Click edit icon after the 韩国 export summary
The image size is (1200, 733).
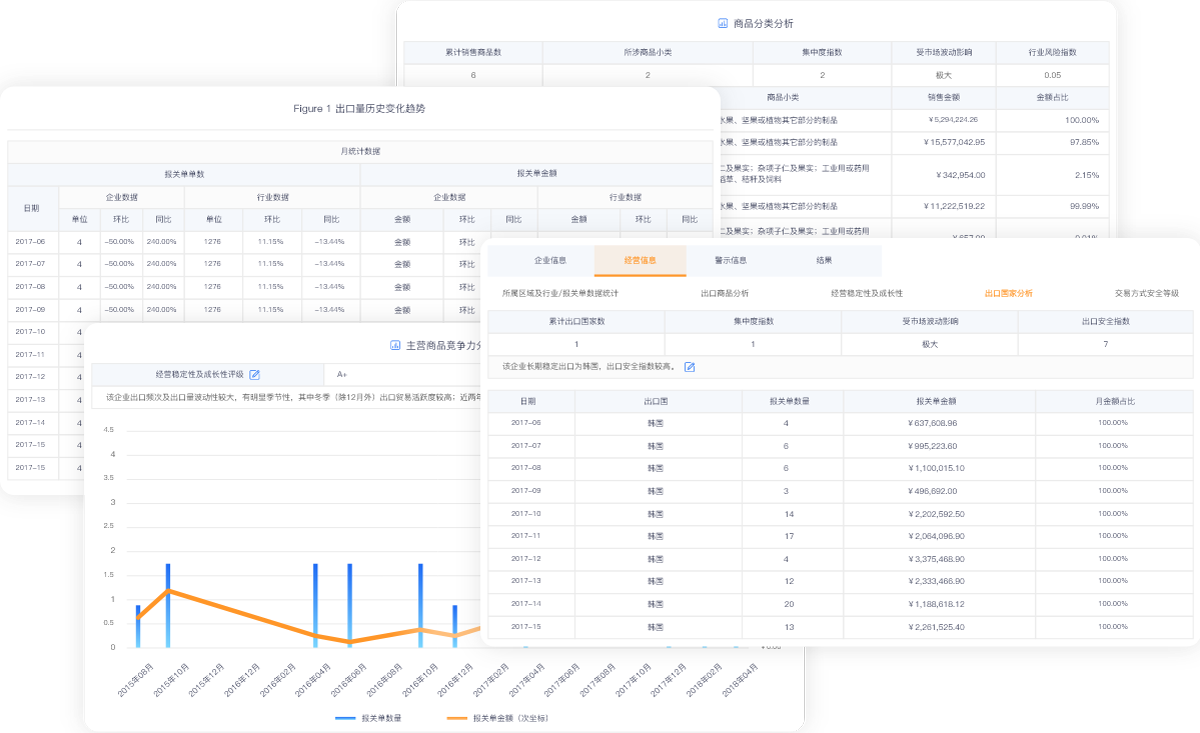click(x=689, y=367)
